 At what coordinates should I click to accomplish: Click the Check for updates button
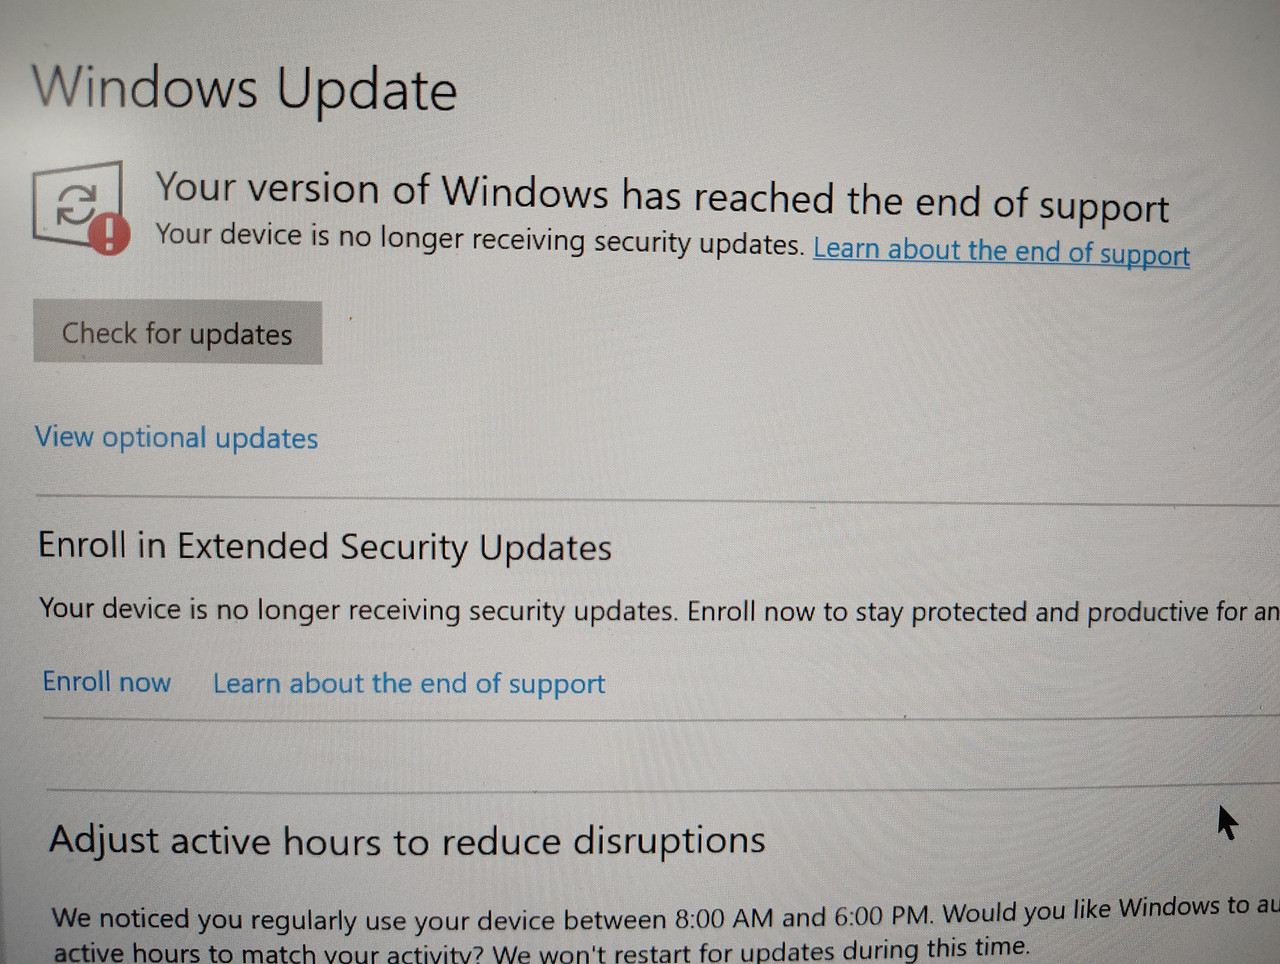[x=177, y=333]
